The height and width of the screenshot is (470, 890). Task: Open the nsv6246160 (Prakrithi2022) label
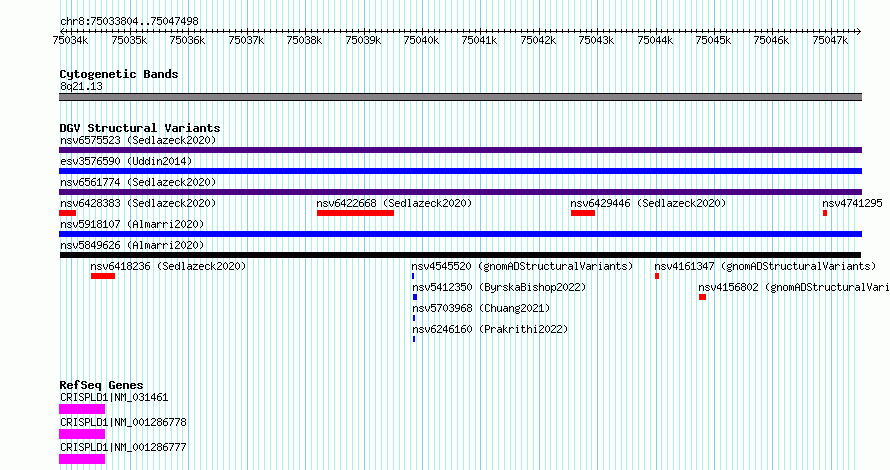490,329
